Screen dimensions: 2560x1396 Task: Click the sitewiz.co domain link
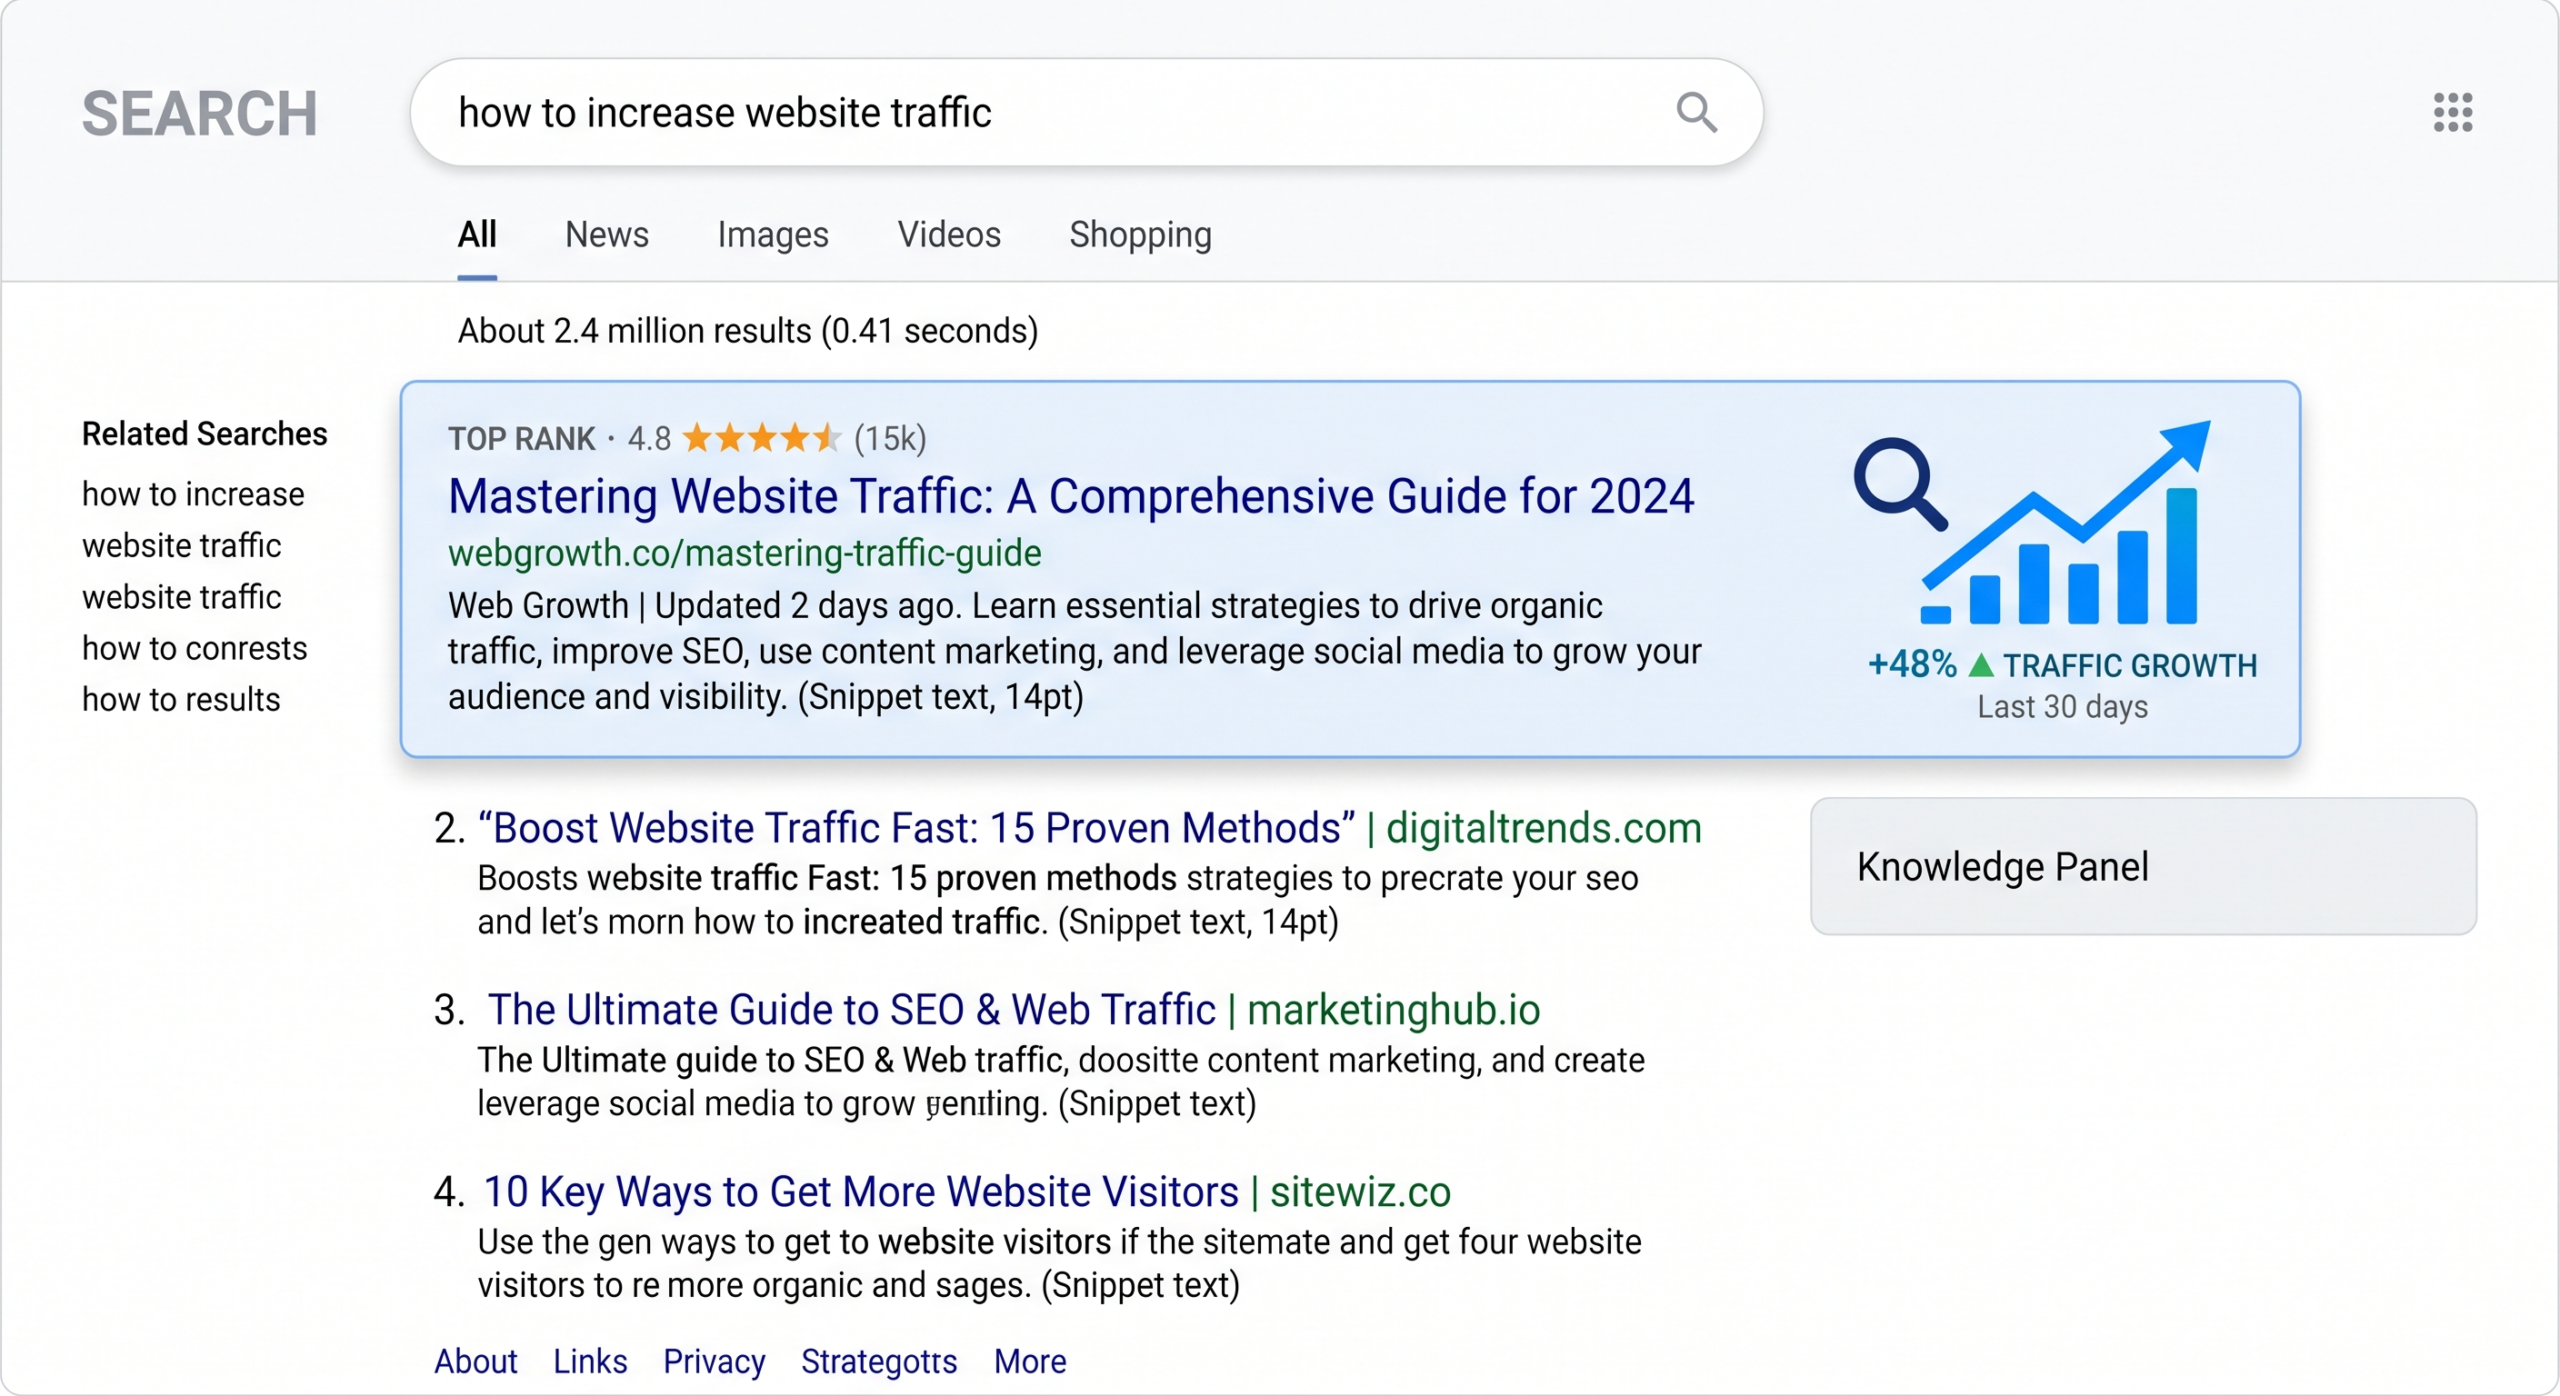(x=1360, y=1192)
